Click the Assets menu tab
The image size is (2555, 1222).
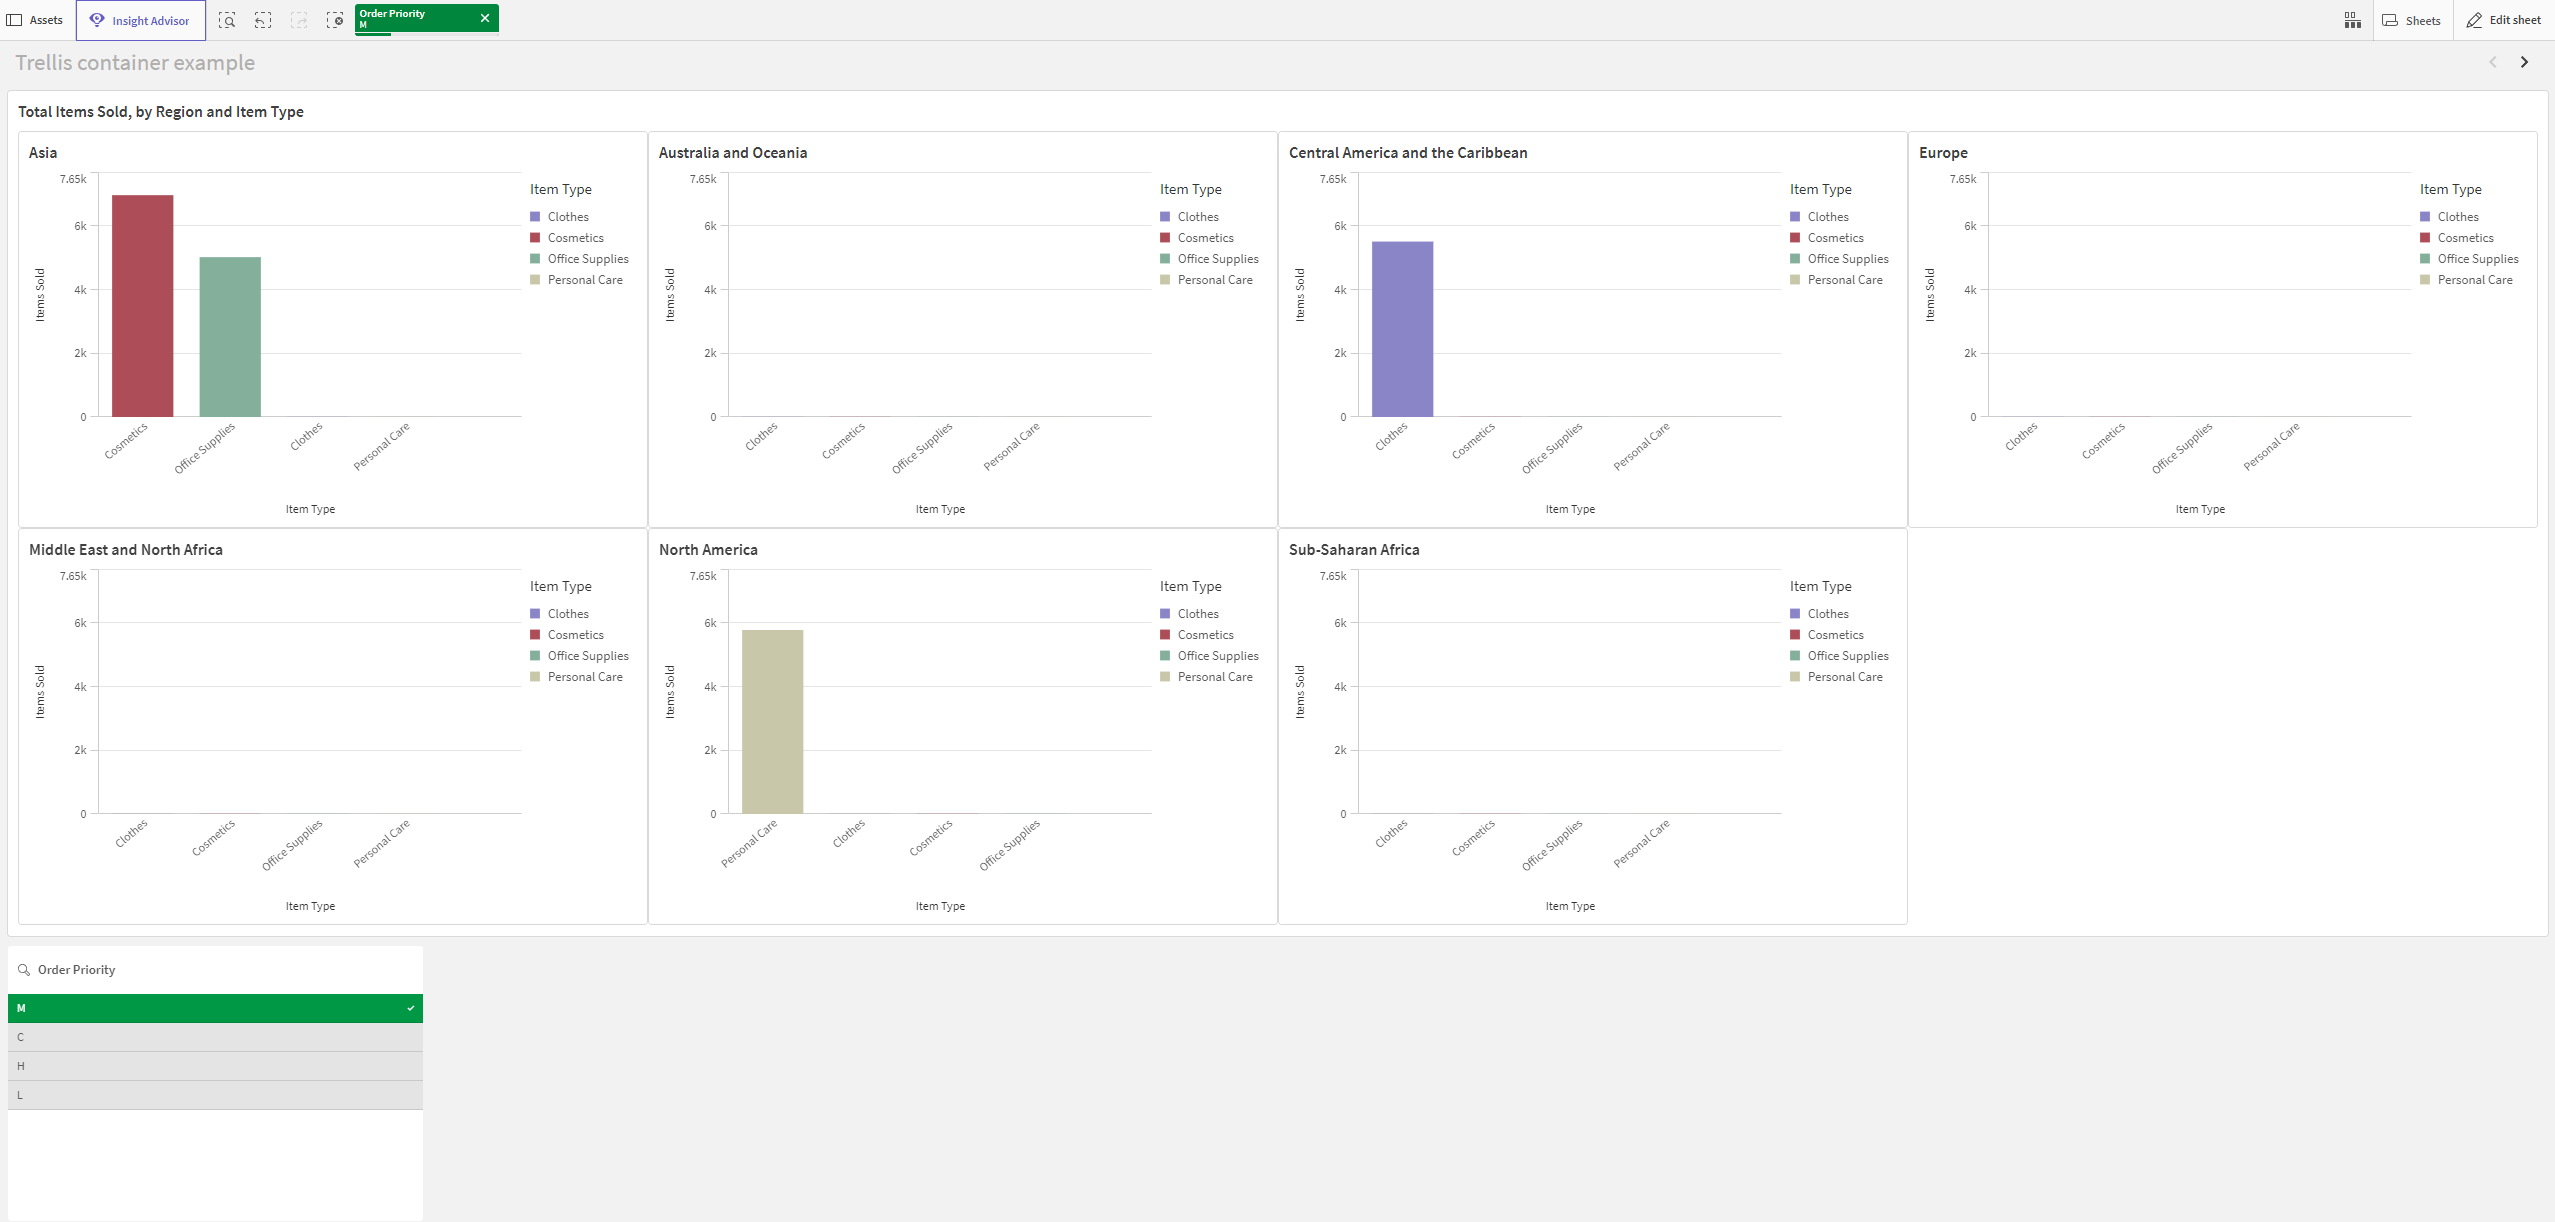coord(39,20)
